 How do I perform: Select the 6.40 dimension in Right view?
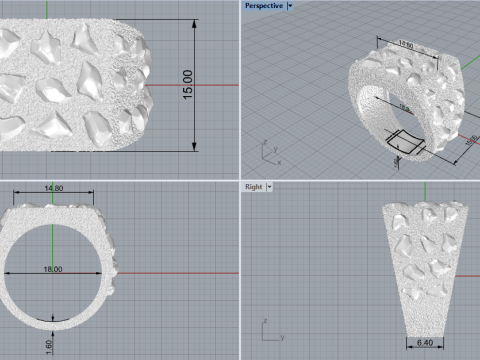[x=425, y=343]
